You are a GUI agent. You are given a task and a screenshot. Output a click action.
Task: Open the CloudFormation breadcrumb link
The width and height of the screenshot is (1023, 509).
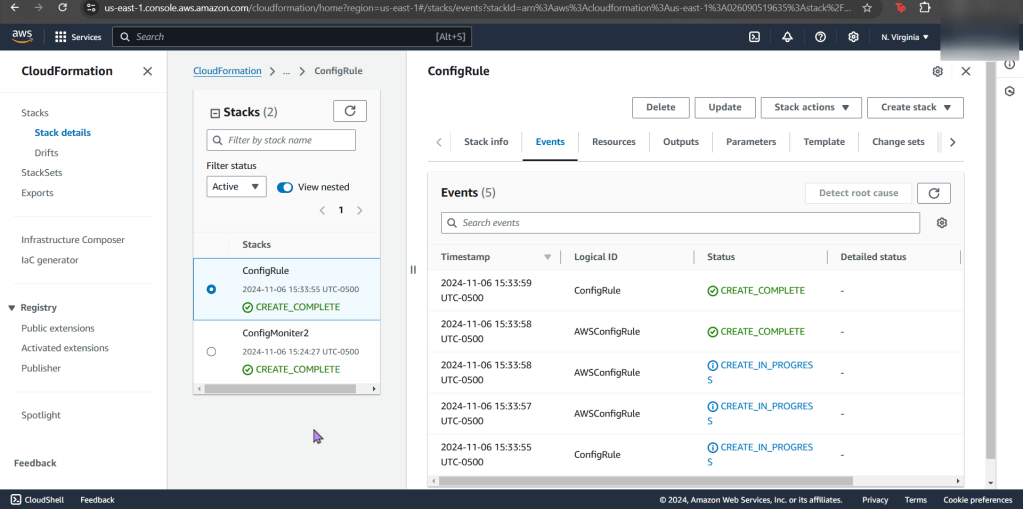(x=227, y=71)
